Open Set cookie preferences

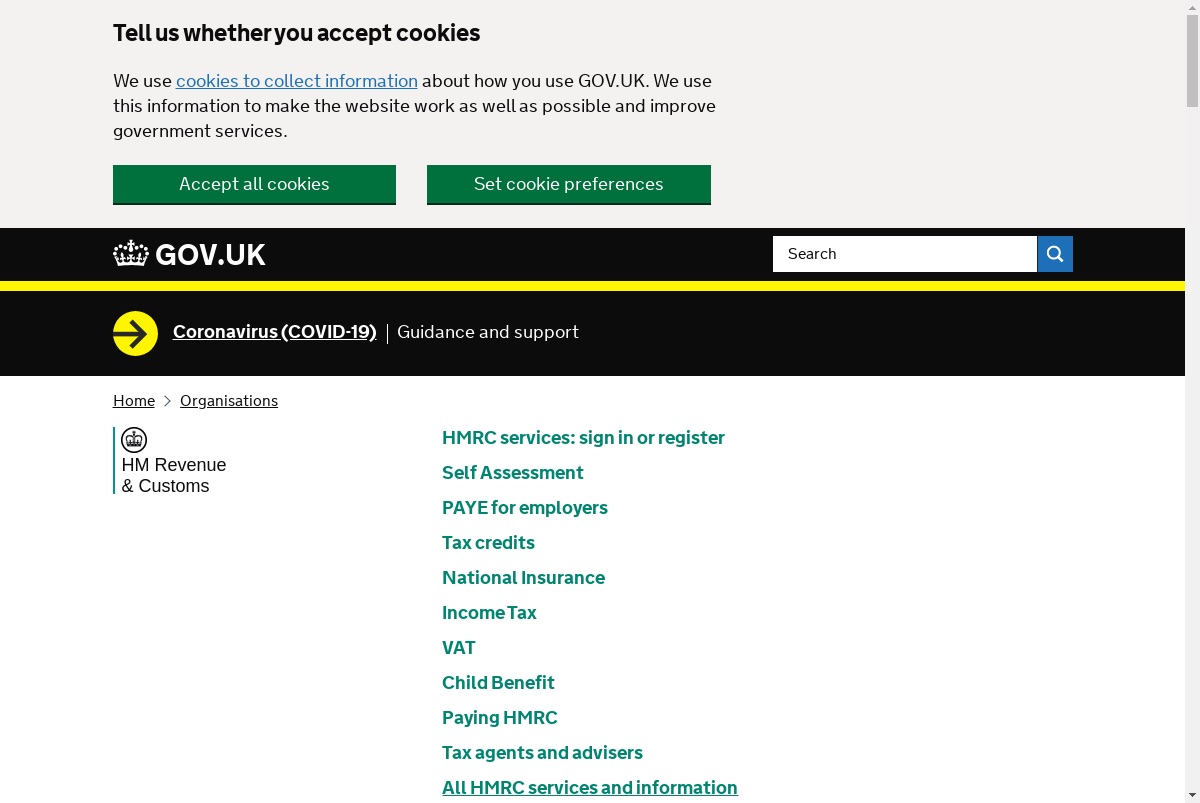[x=569, y=184]
